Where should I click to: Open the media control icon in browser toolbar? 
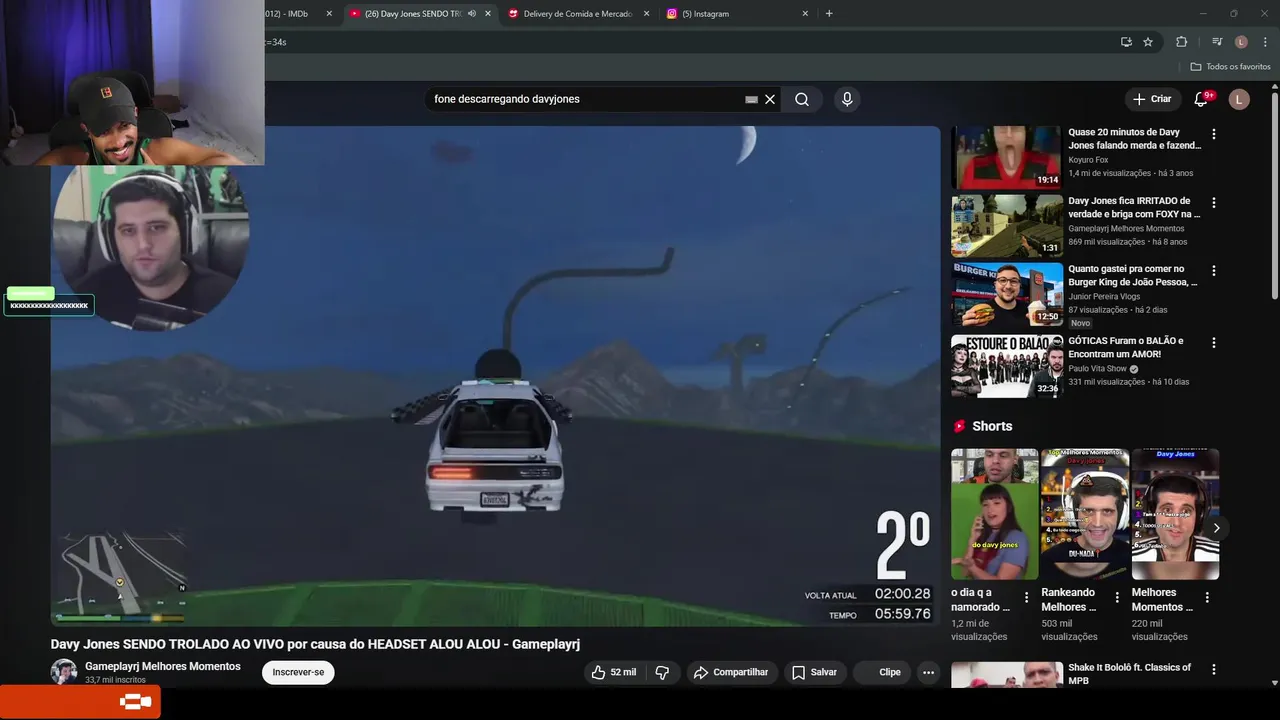click(1217, 42)
